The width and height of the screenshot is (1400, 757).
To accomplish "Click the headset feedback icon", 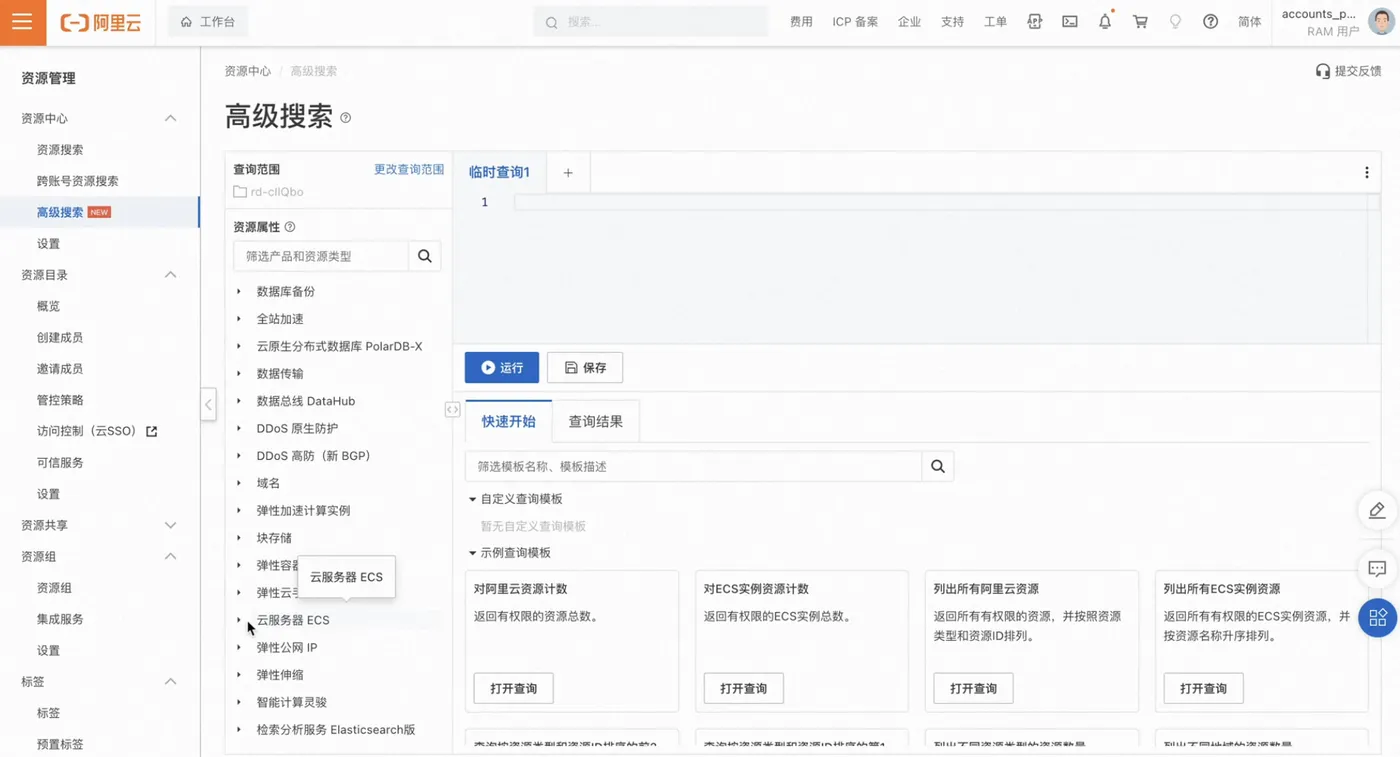I will [x=1322, y=71].
